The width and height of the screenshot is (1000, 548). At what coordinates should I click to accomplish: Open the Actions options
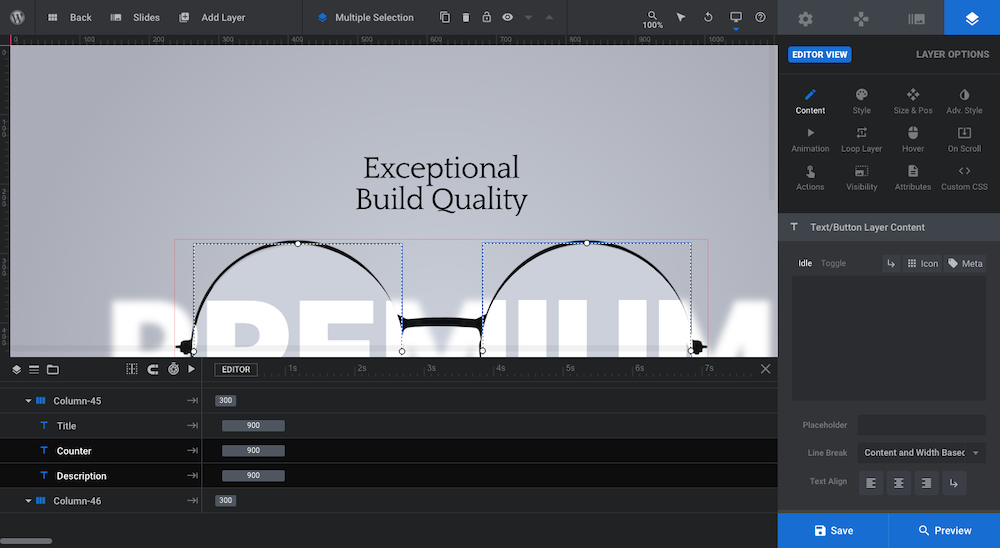point(810,178)
